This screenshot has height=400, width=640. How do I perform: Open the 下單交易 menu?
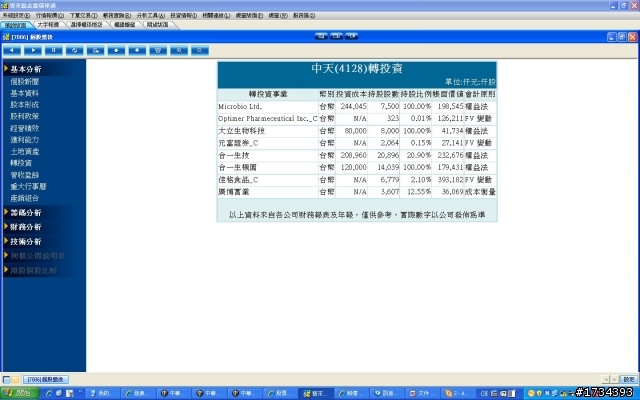(x=84, y=16)
